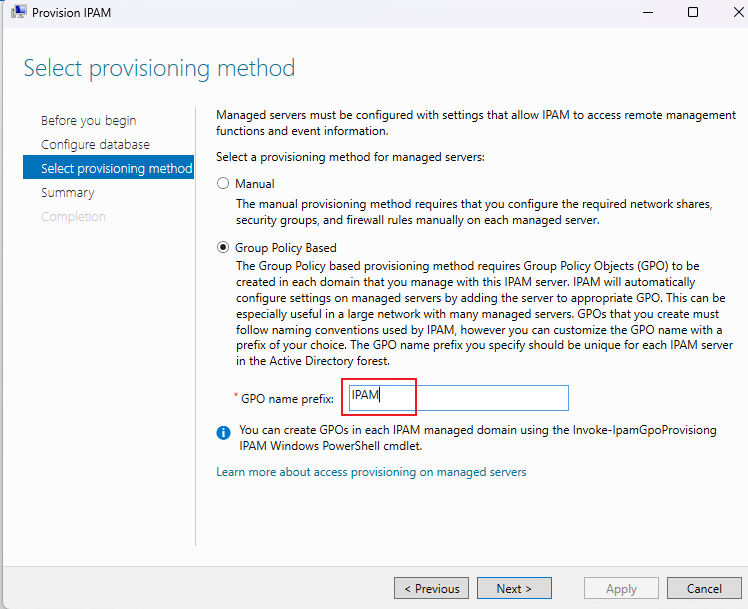The height and width of the screenshot is (609, 748).
Task: Close the Provision IPAM window
Action: point(738,12)
